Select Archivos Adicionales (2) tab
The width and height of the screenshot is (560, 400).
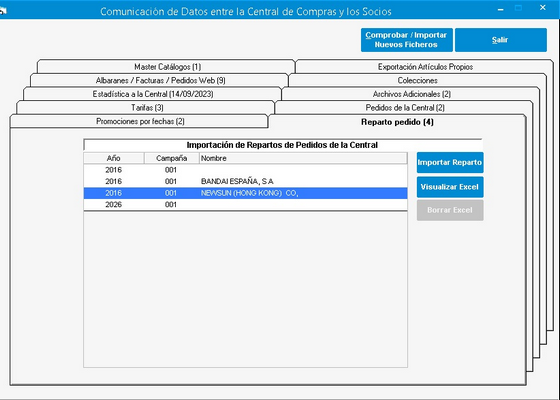pos(411,94)
